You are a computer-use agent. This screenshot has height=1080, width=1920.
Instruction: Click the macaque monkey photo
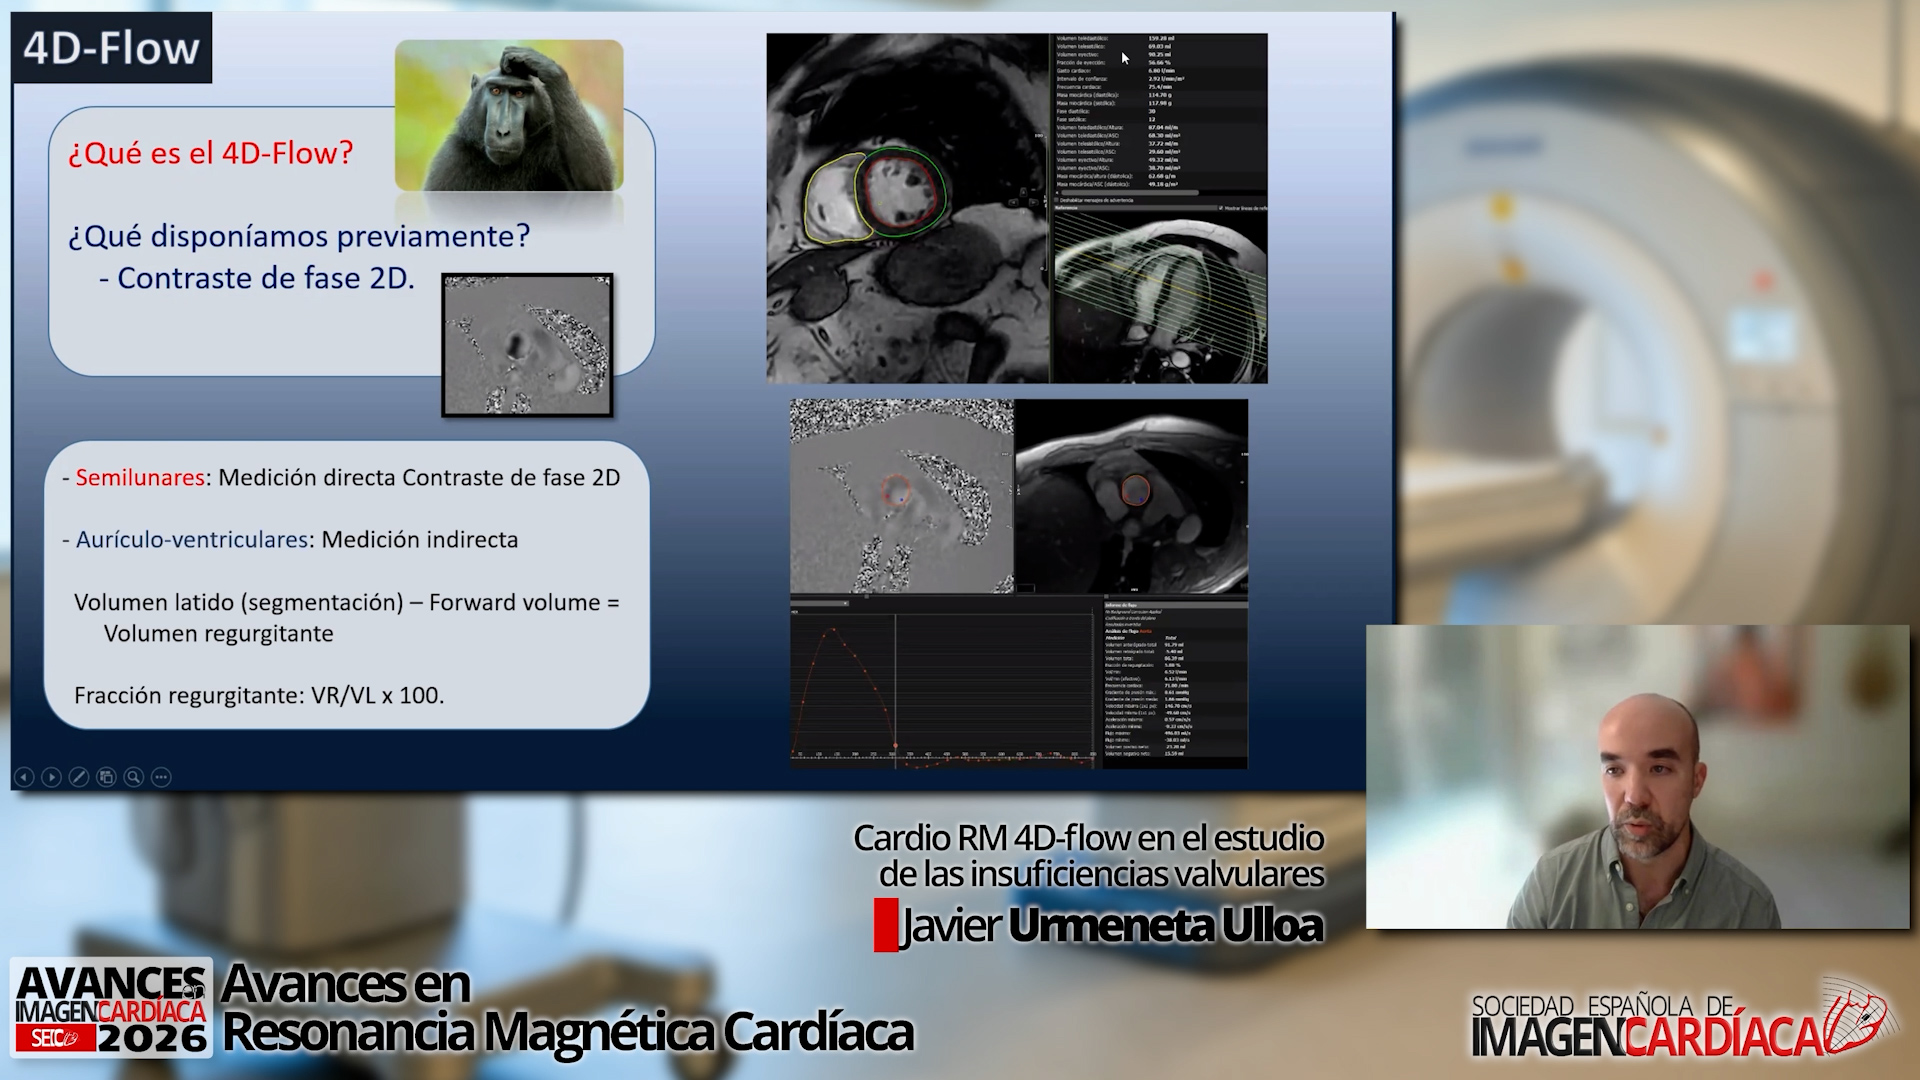(x=509, y=115)
